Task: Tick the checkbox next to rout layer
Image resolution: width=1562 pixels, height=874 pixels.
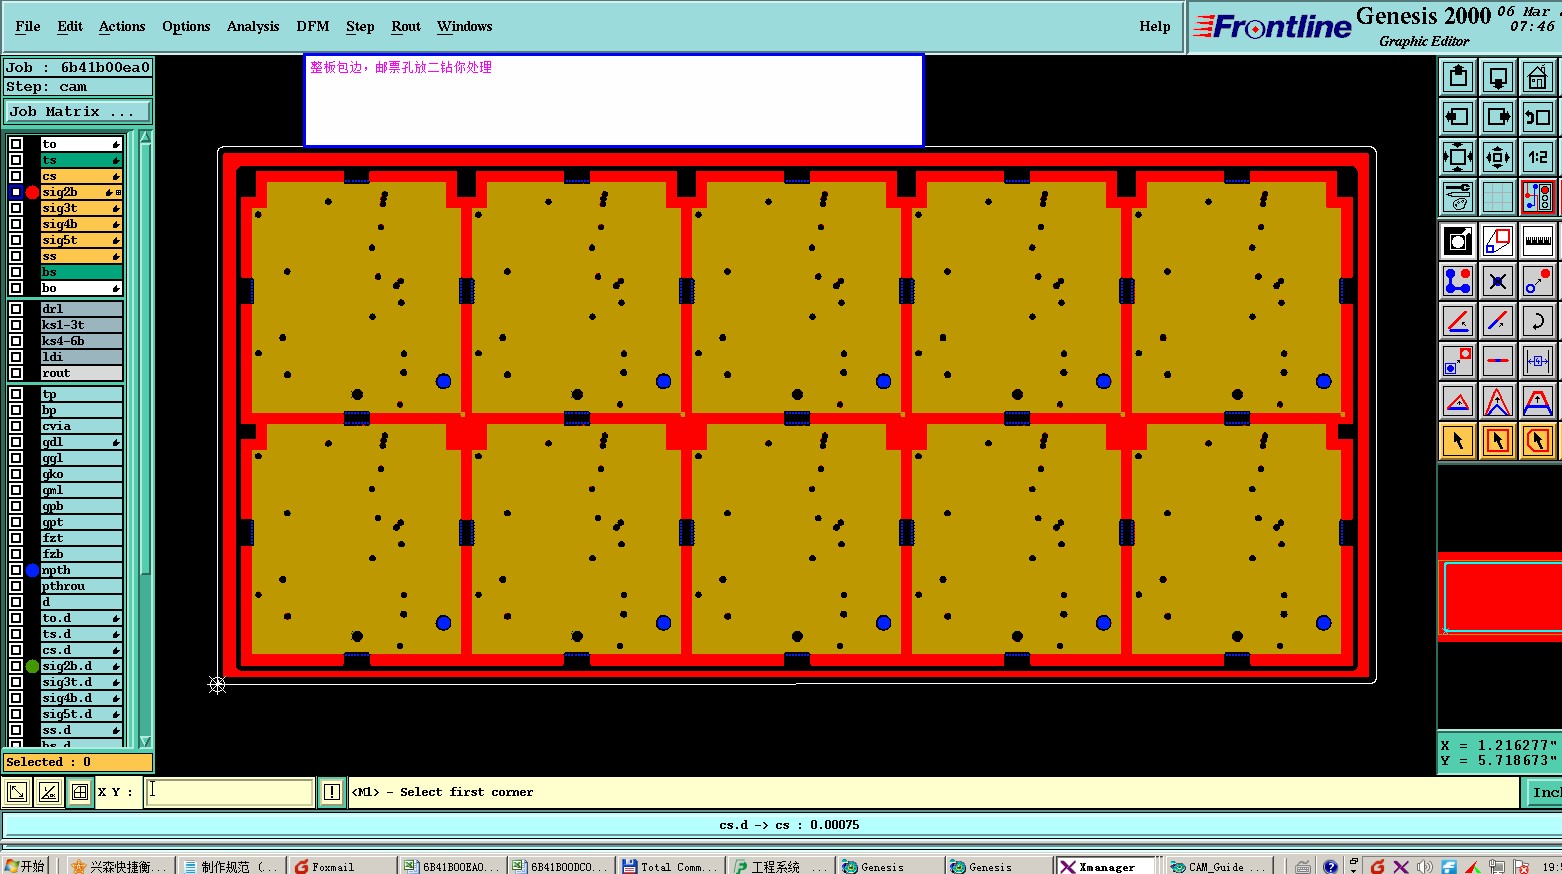Action: 16,373
